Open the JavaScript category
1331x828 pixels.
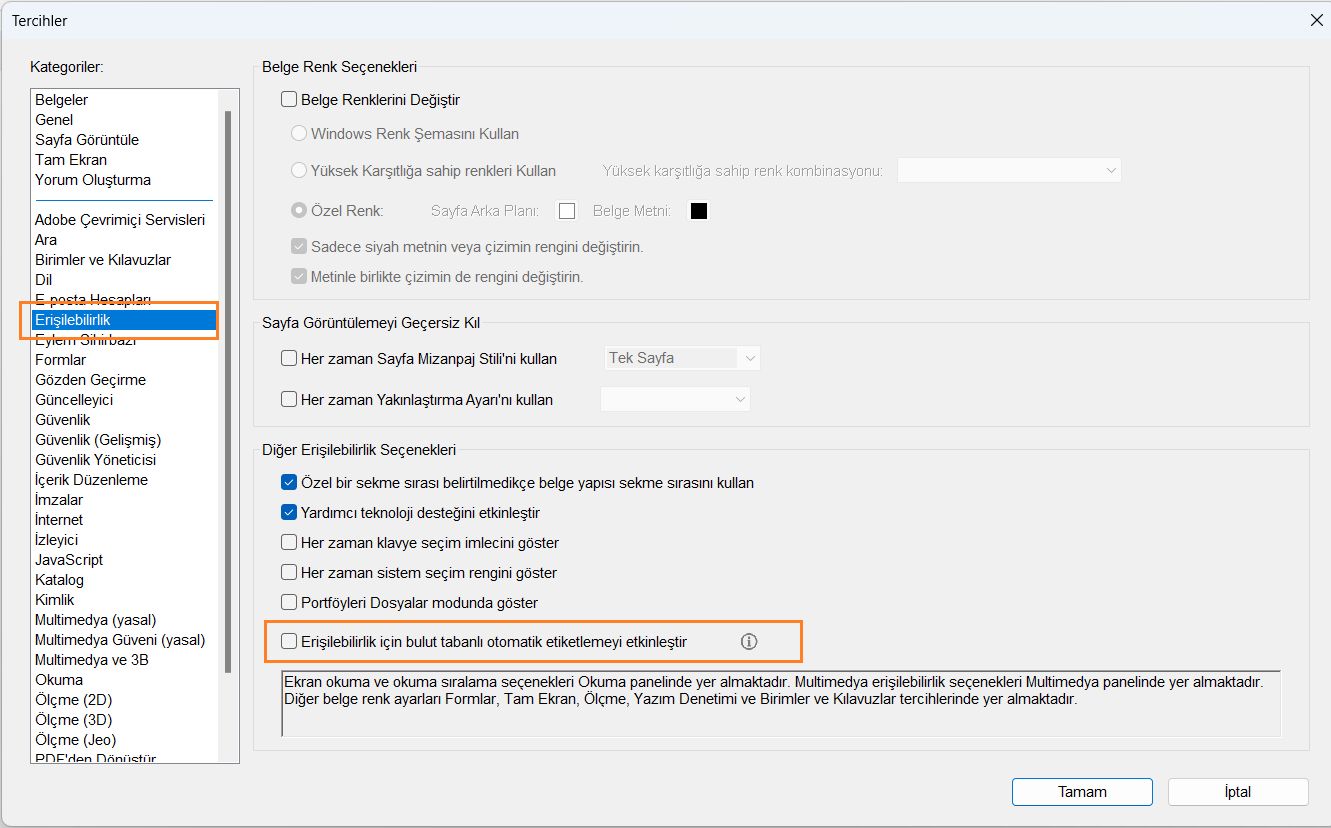pyautogui.click(x=69, y=560)
